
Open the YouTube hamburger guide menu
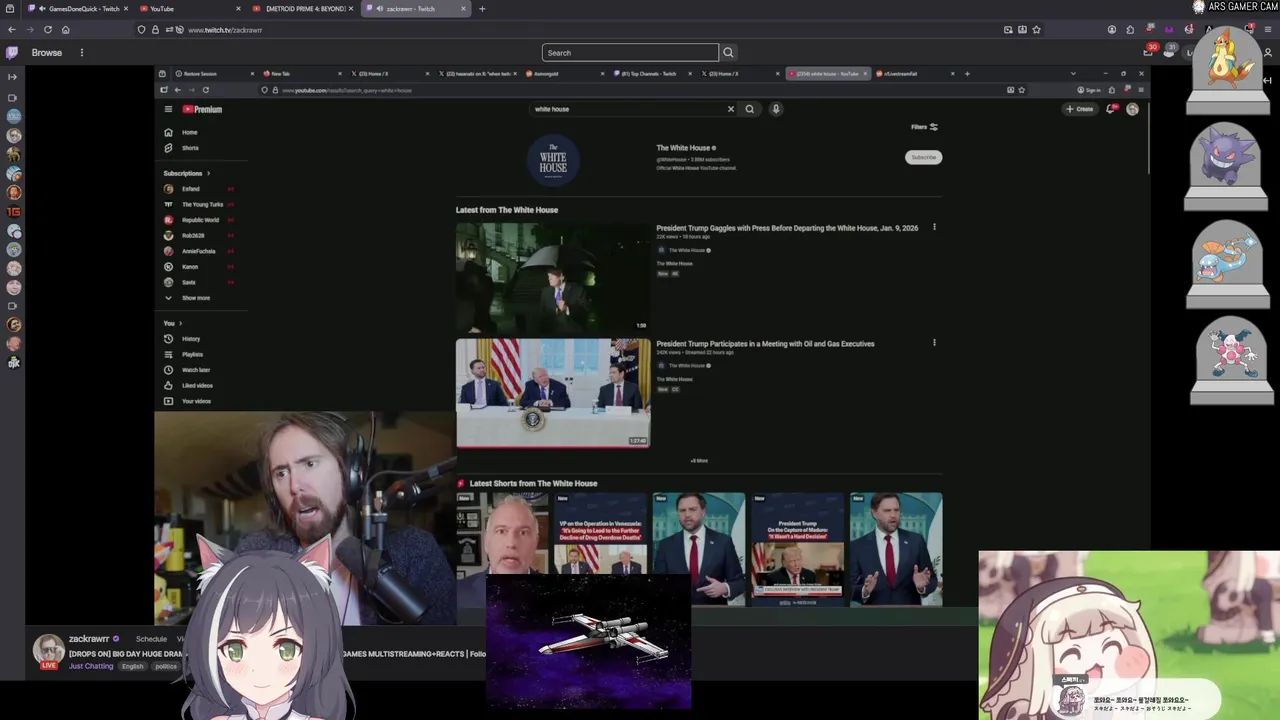[168, 109]
